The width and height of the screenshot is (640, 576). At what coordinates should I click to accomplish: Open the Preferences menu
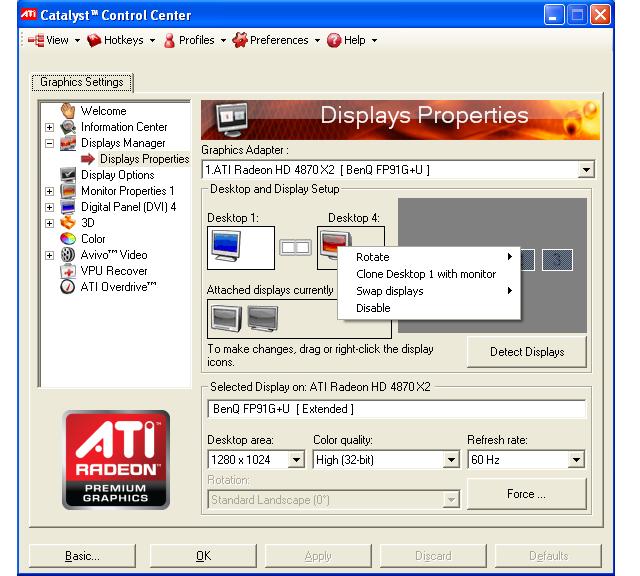pos(276,40)
